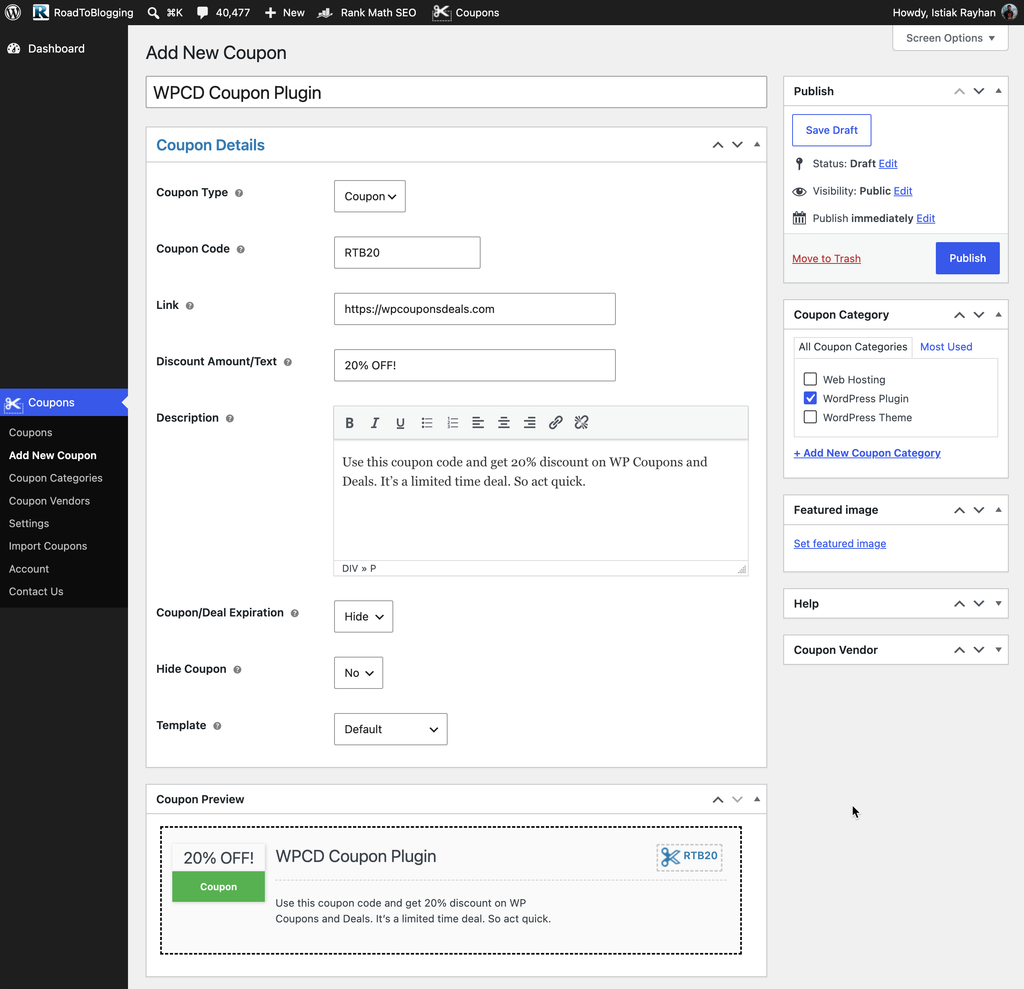The height and width of the screenshot is (989, 1024).
Task: Remove link with the unlink icon
Action: pyautogui.click(x=581, y=423)
